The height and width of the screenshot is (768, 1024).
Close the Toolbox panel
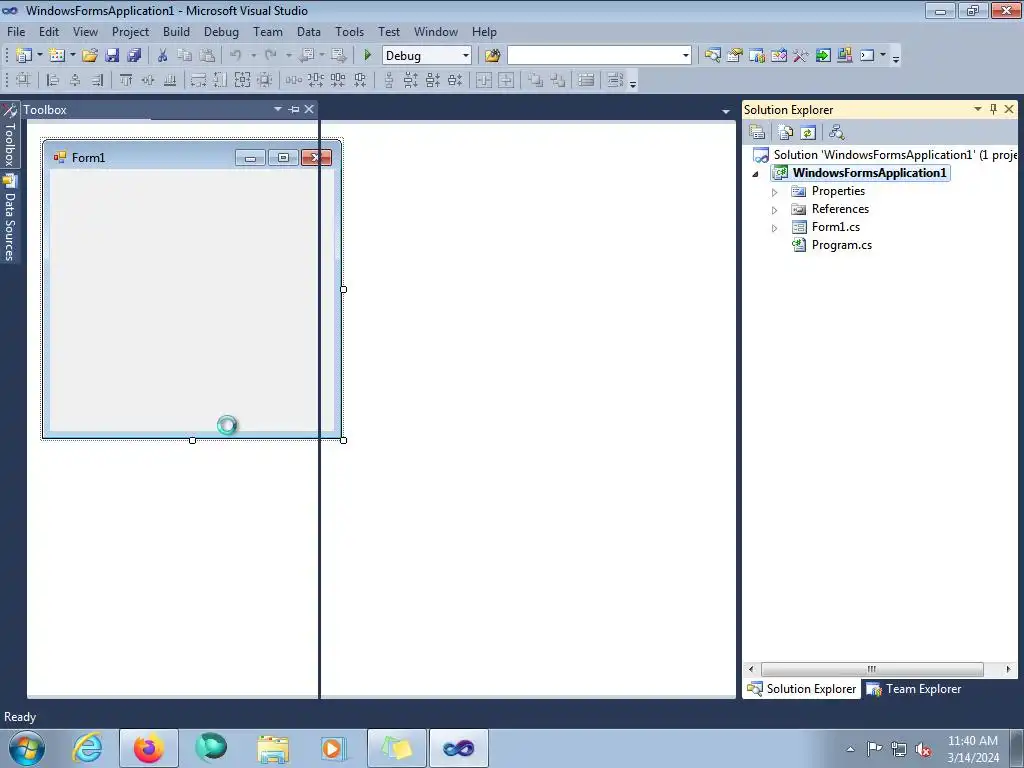[309, 109]
